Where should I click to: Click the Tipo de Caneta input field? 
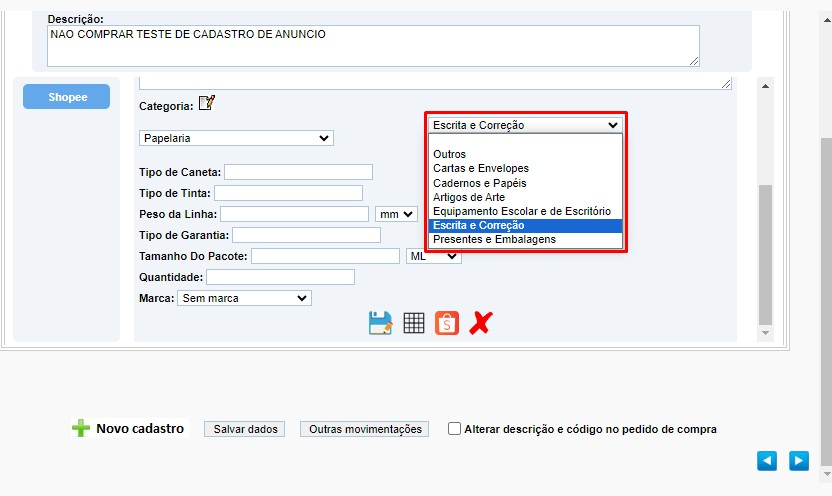tap(298, 172)
